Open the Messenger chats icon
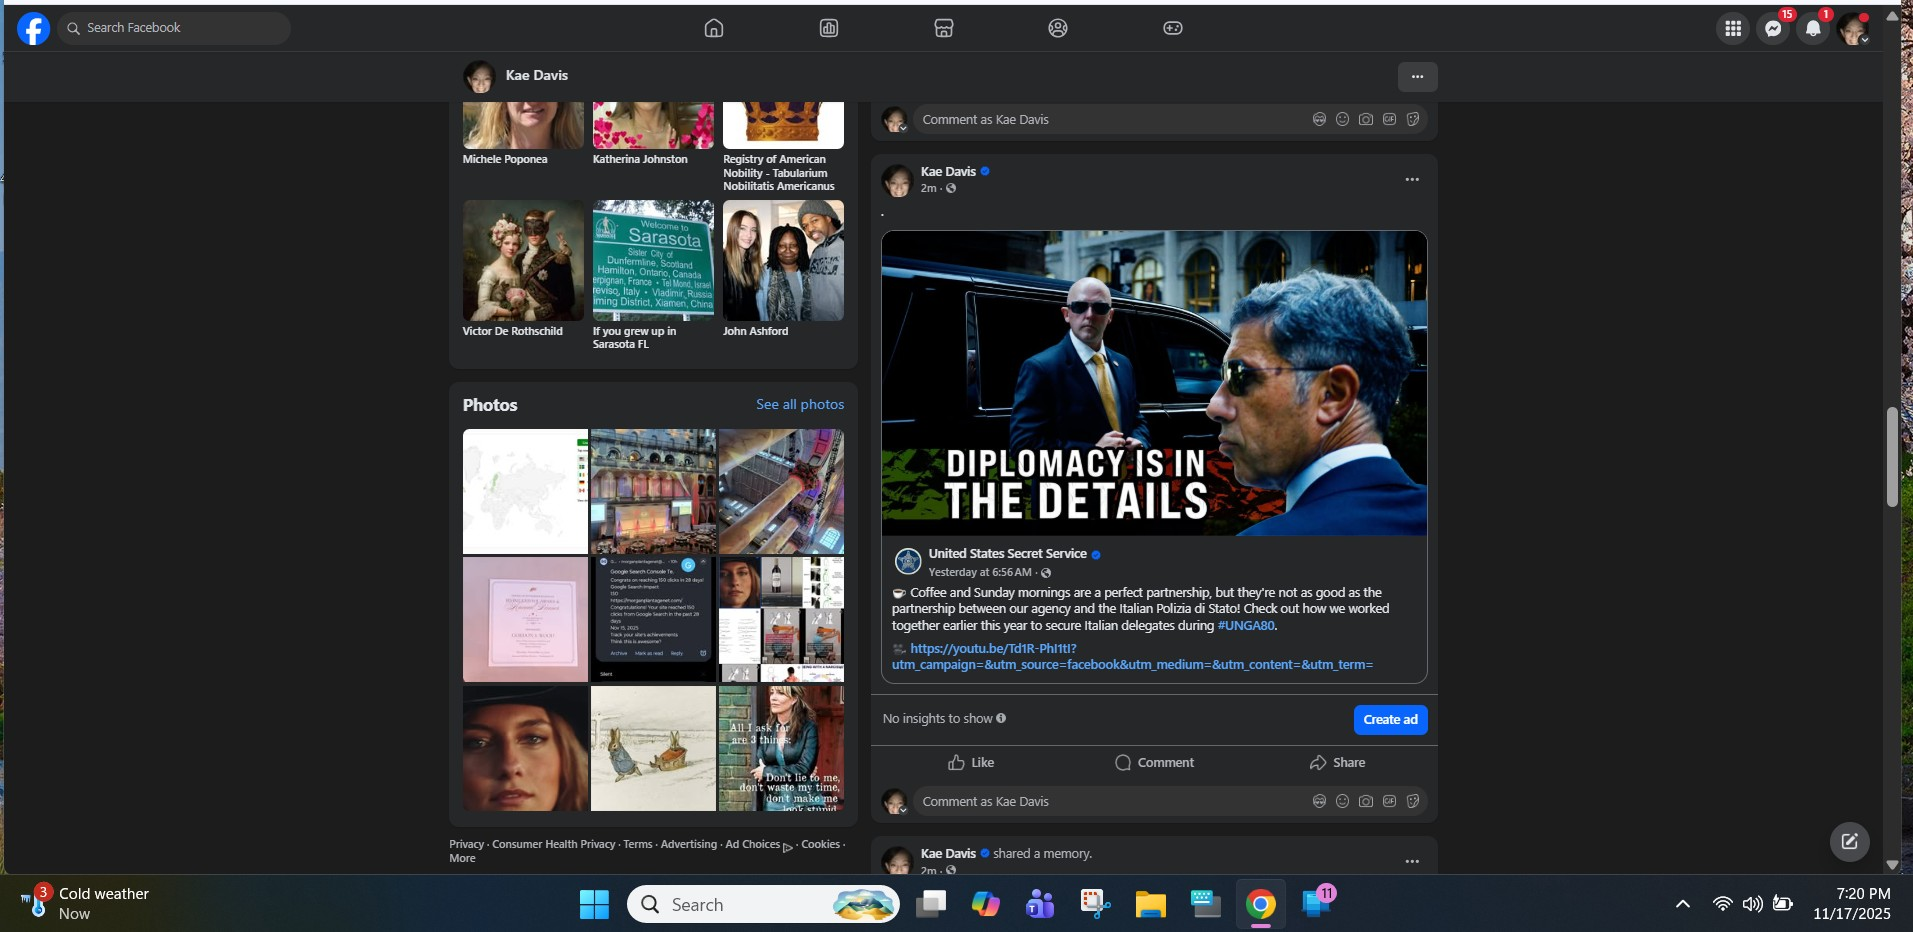The width and height of the screenshot is (1913, 932). click(1773, 29)
